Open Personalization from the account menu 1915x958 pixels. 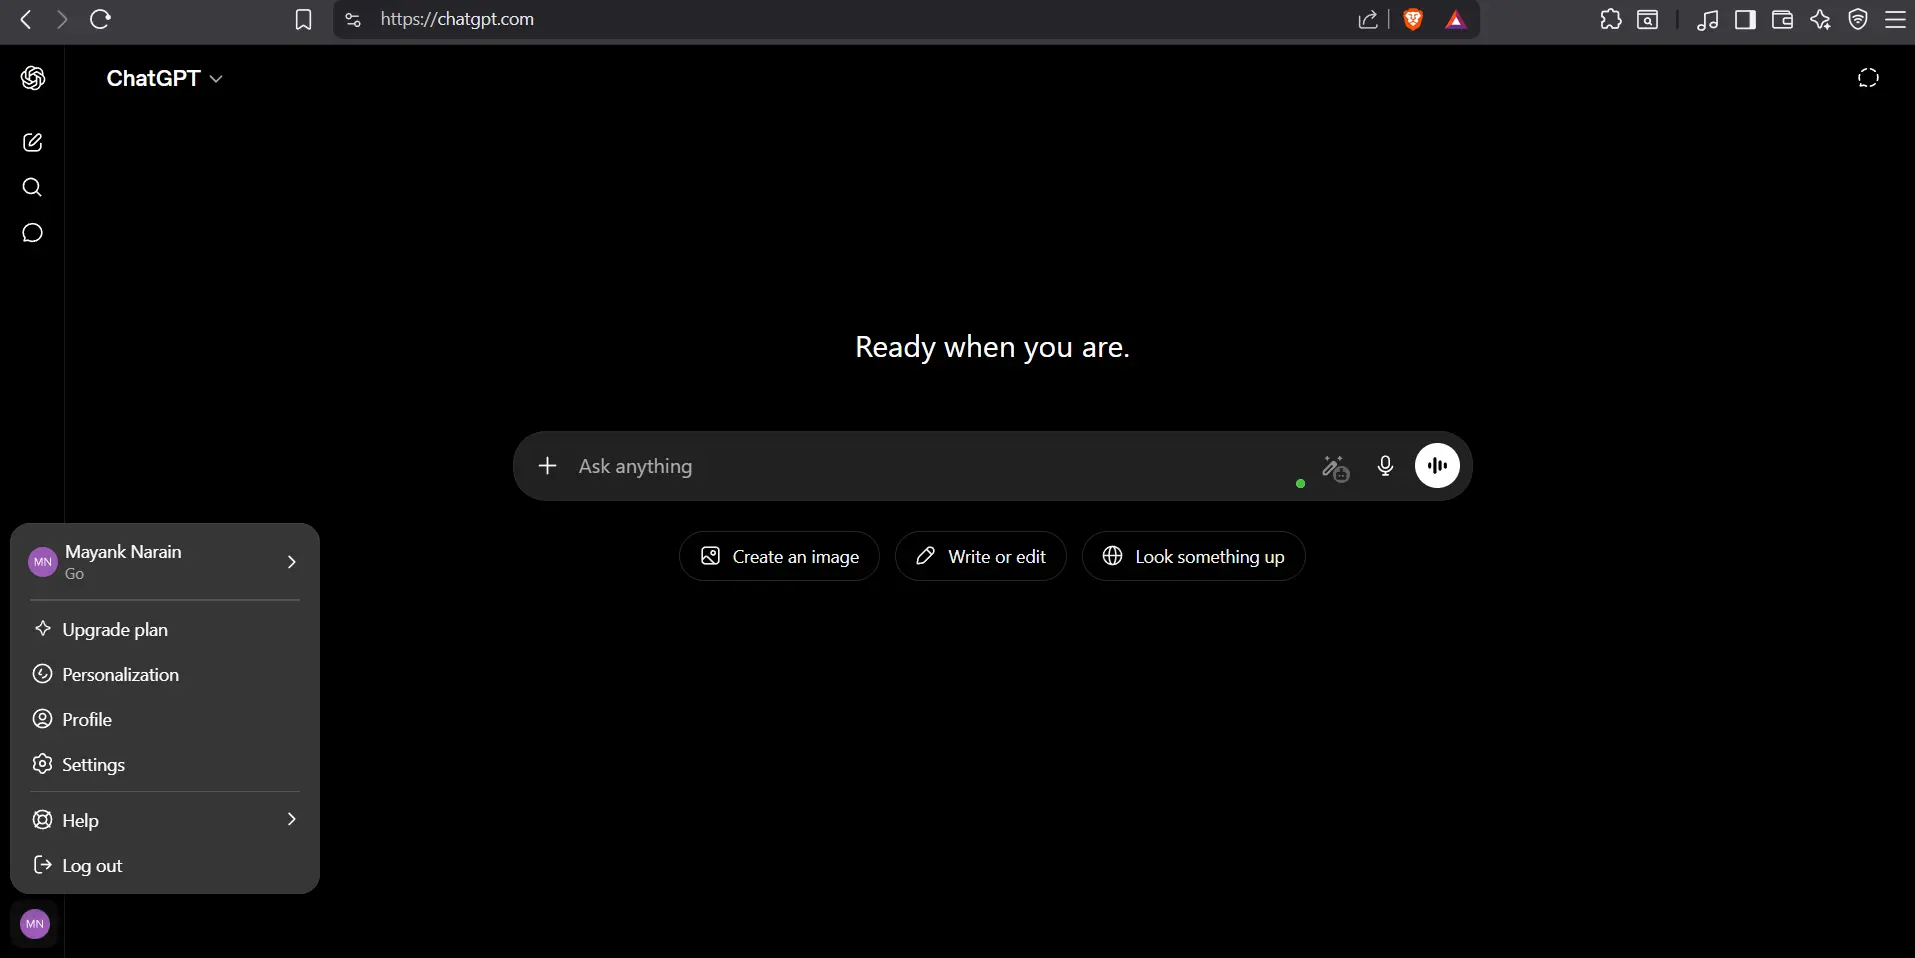pos(165,674)
